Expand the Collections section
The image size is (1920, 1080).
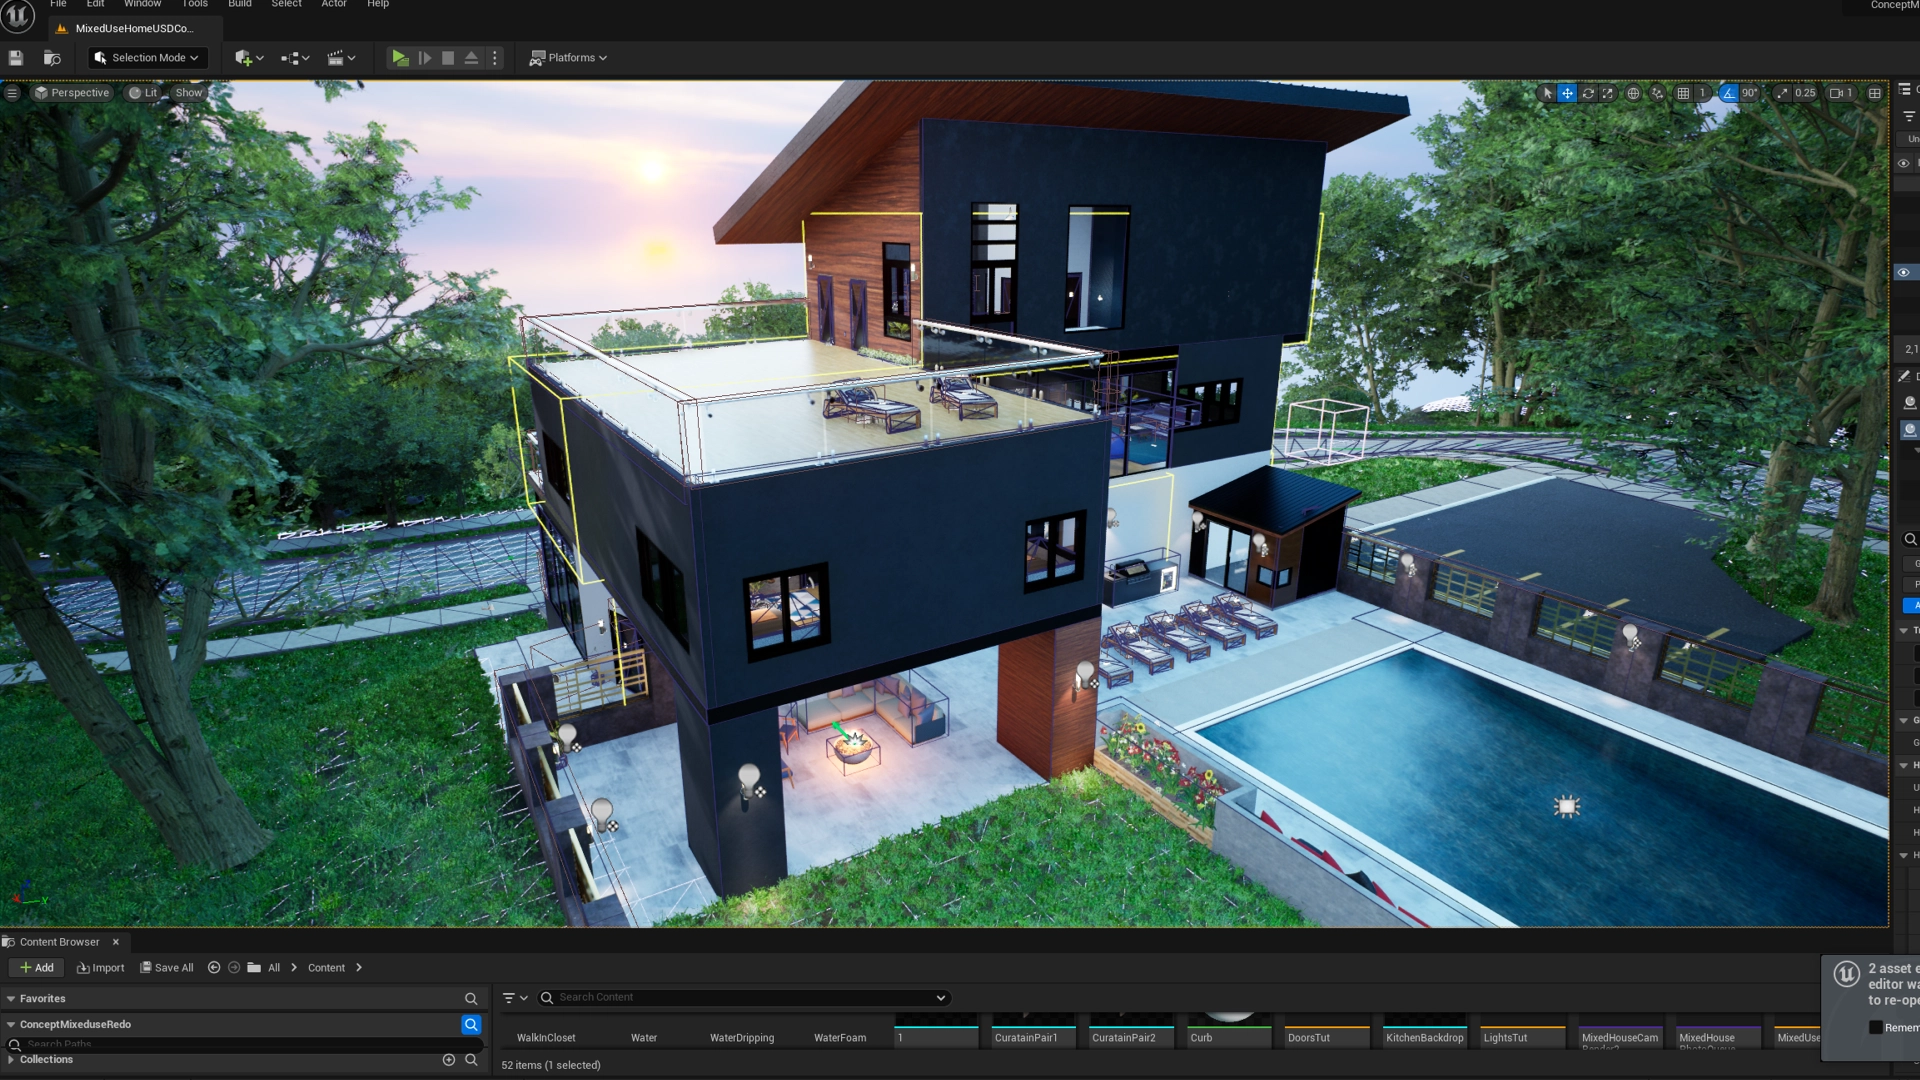click(x=11, y=1059)
